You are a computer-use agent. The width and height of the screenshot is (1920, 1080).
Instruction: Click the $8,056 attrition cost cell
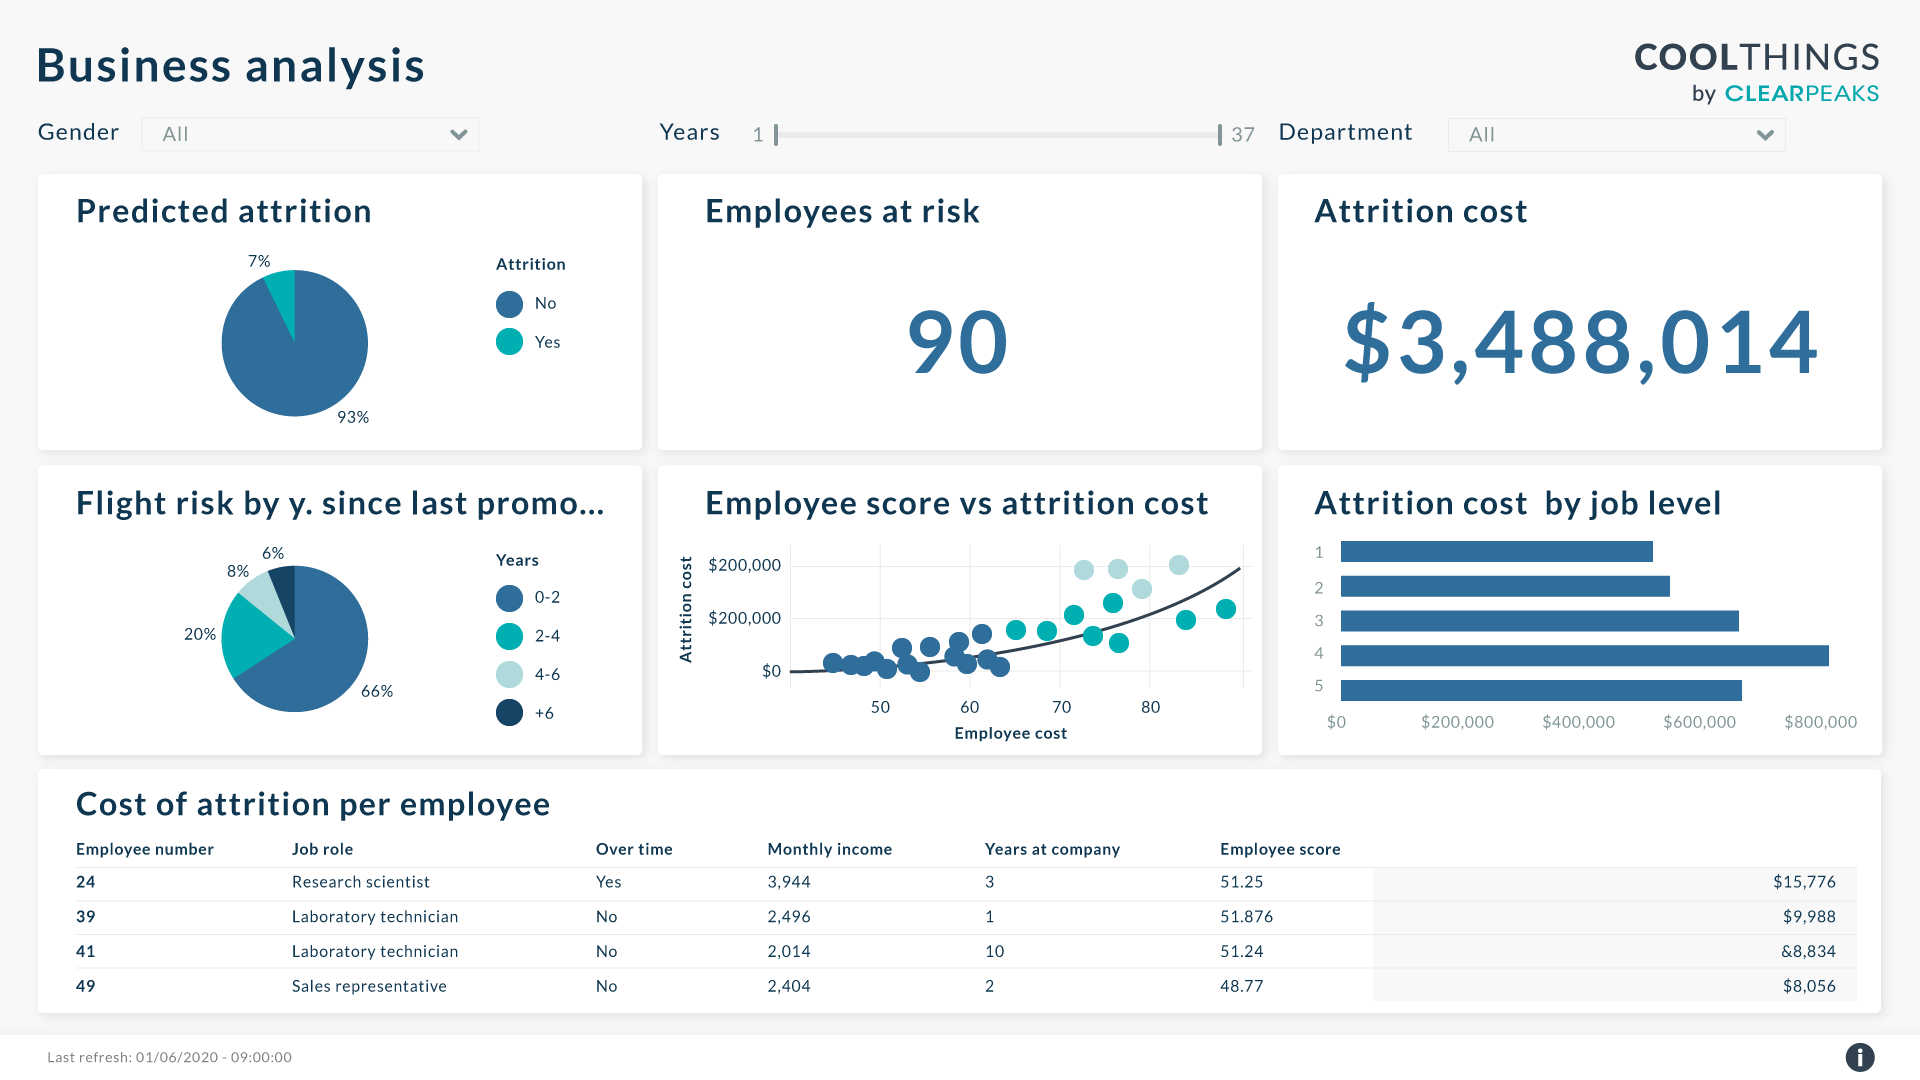click(1809, 986)
